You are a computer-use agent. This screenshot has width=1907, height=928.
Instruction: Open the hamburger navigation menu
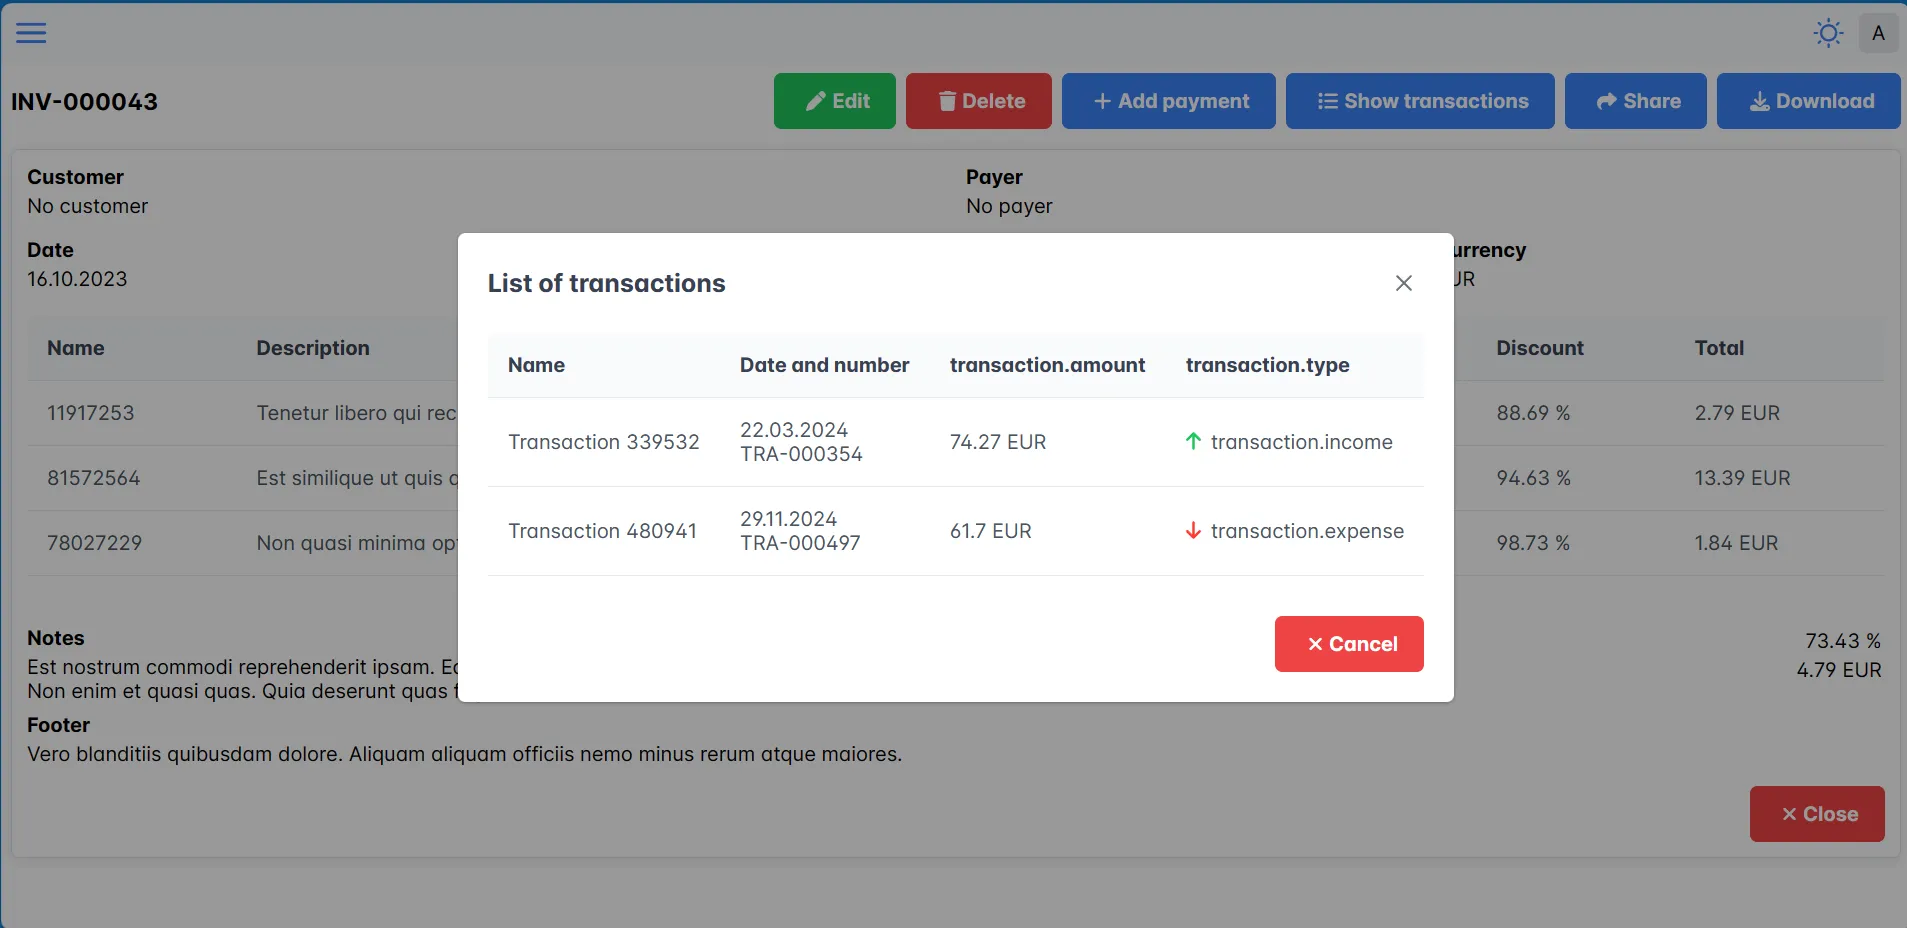[x=31, y=32]
